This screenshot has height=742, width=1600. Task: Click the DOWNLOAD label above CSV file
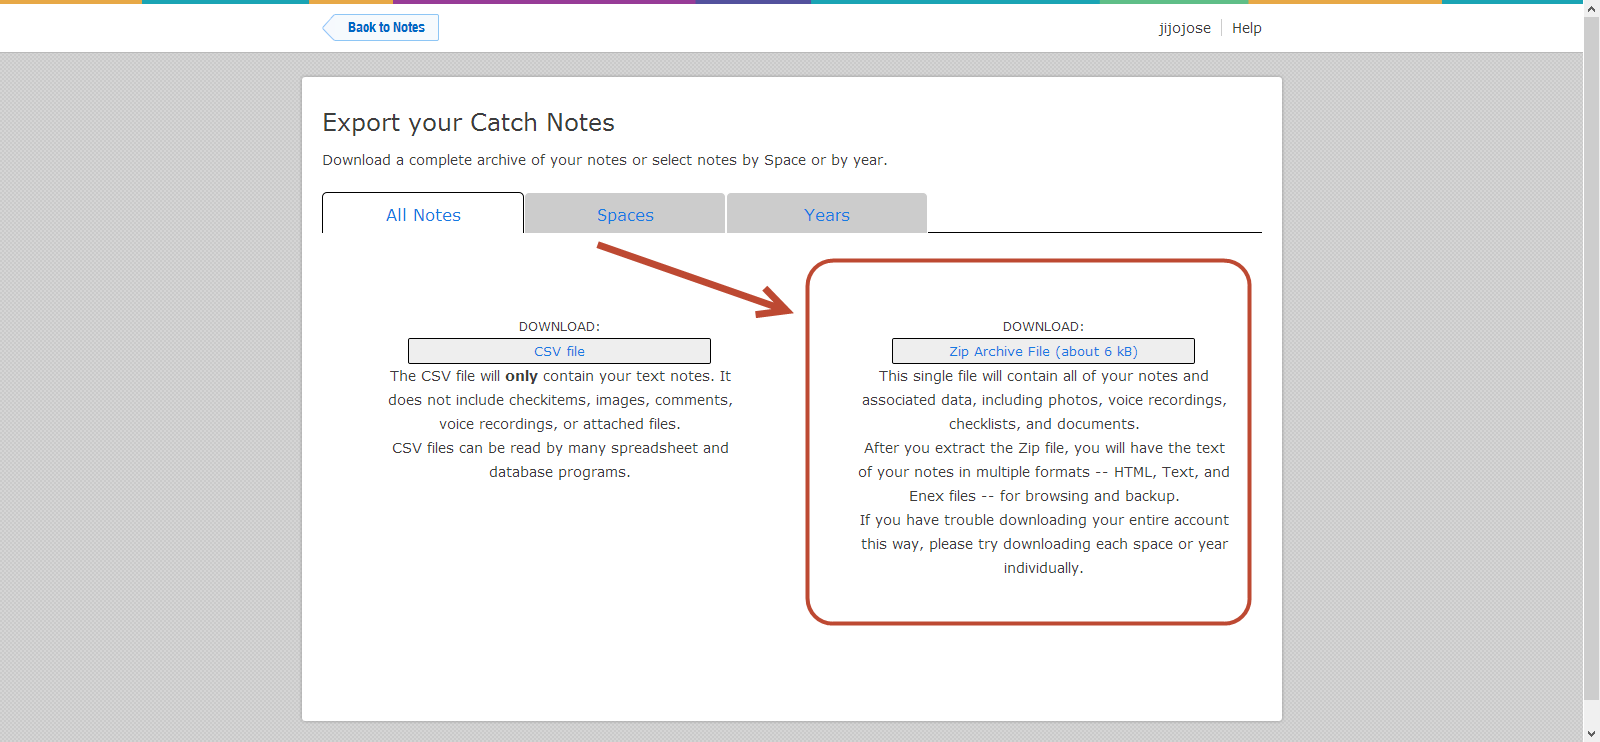click(x=559, y=327)
